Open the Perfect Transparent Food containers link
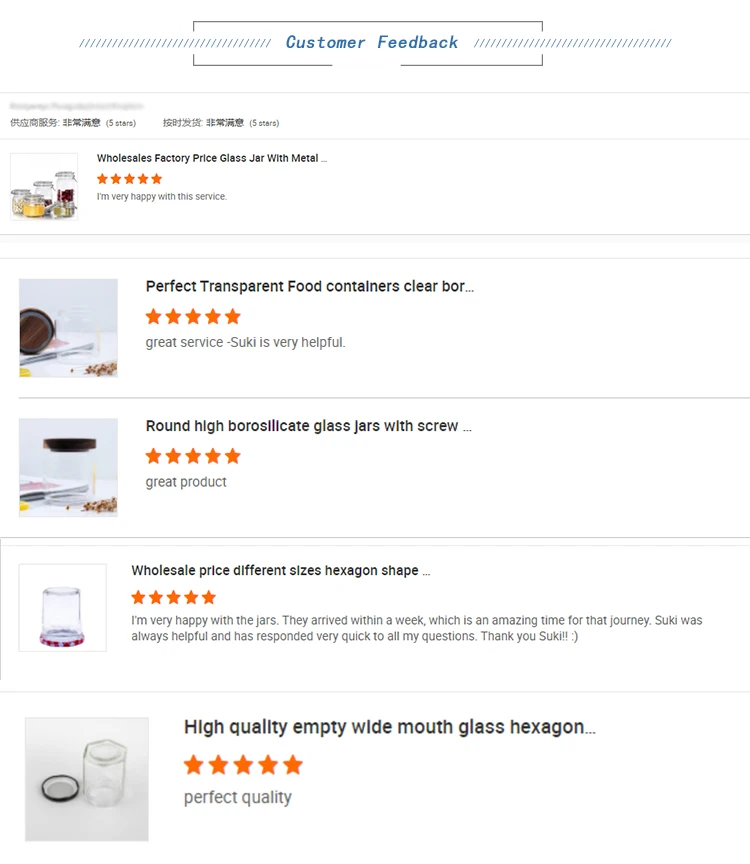Image resolution: width=750 pixels, height=864 pixels. pyautogui.click(x=309, y=287)
